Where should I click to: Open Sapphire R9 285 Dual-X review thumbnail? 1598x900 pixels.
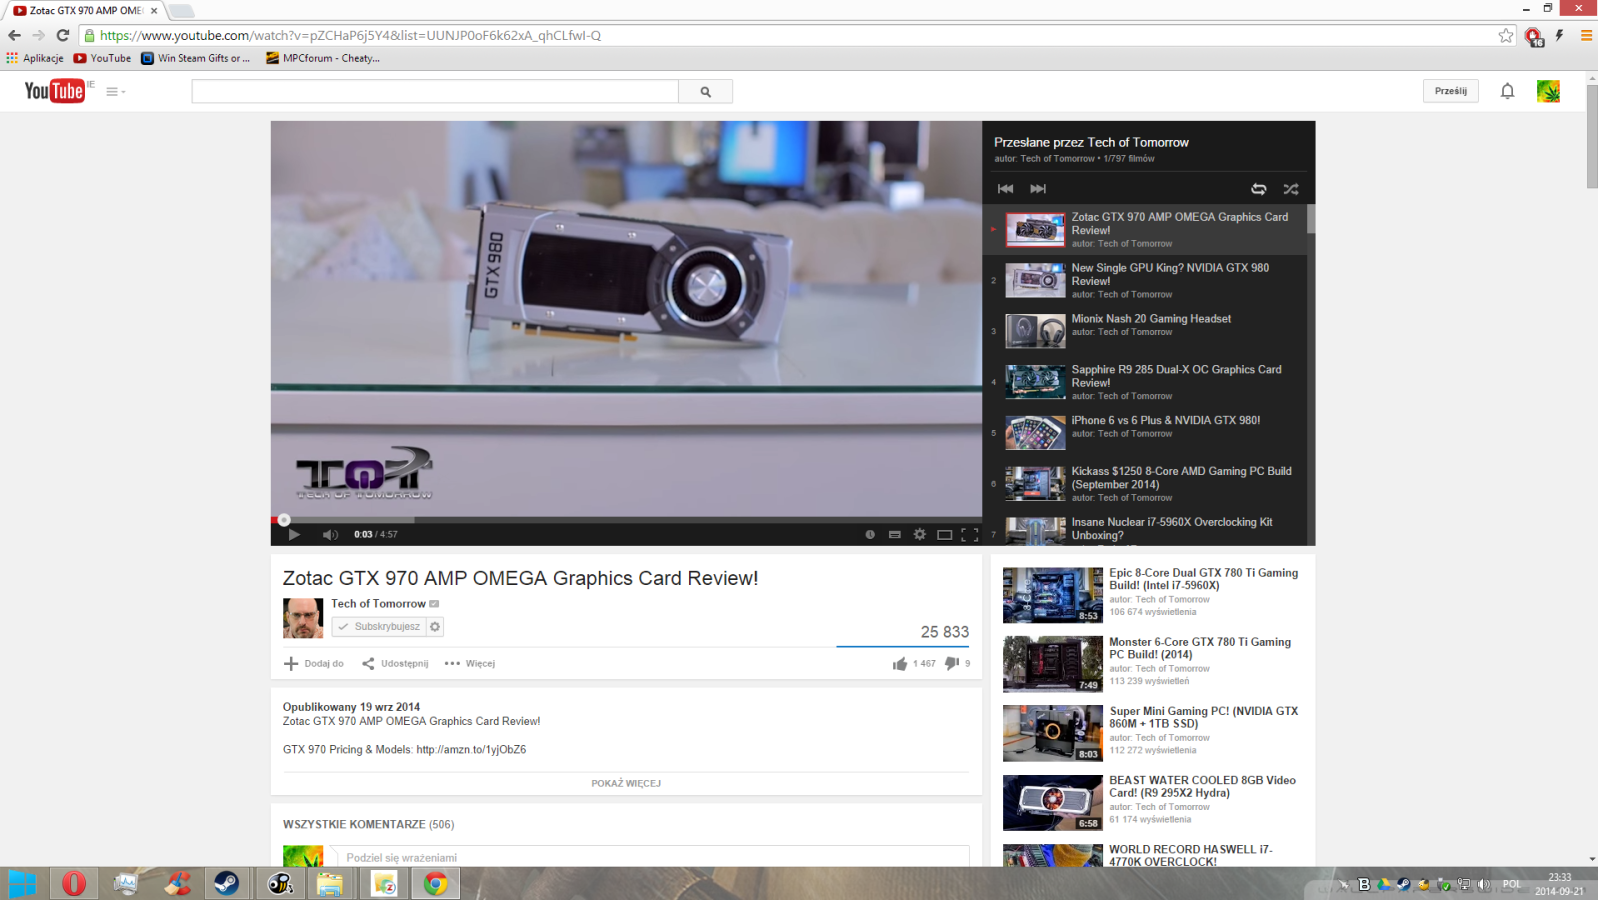coord(1035,382)
